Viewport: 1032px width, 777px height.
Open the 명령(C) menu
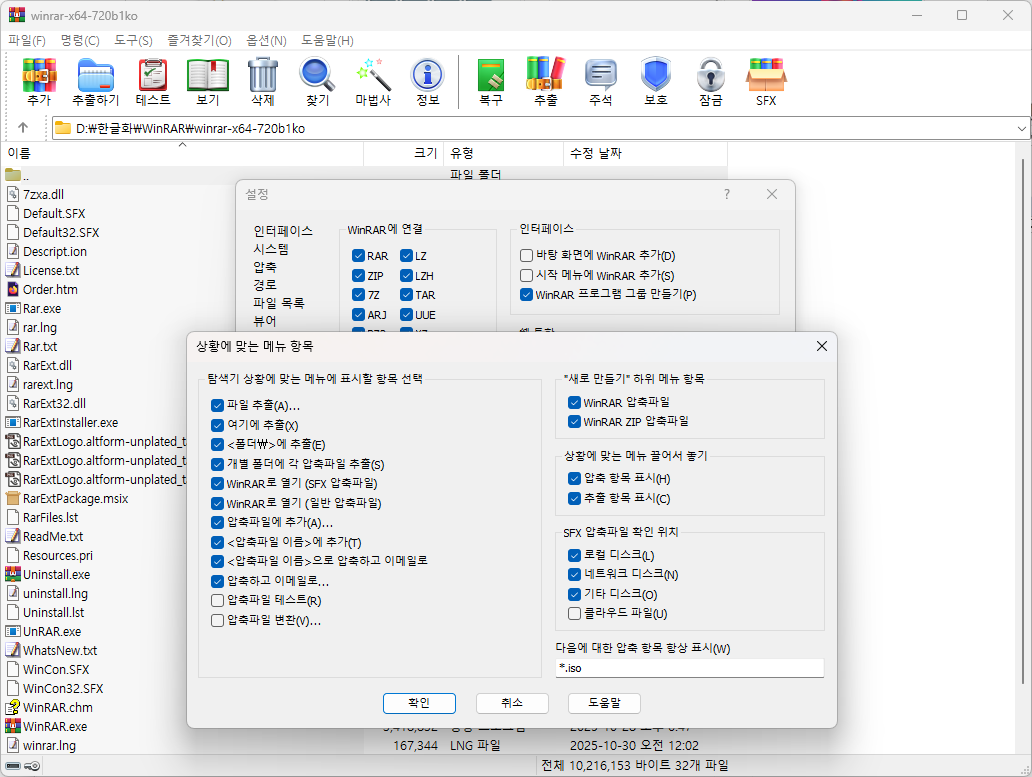(80, 41)
